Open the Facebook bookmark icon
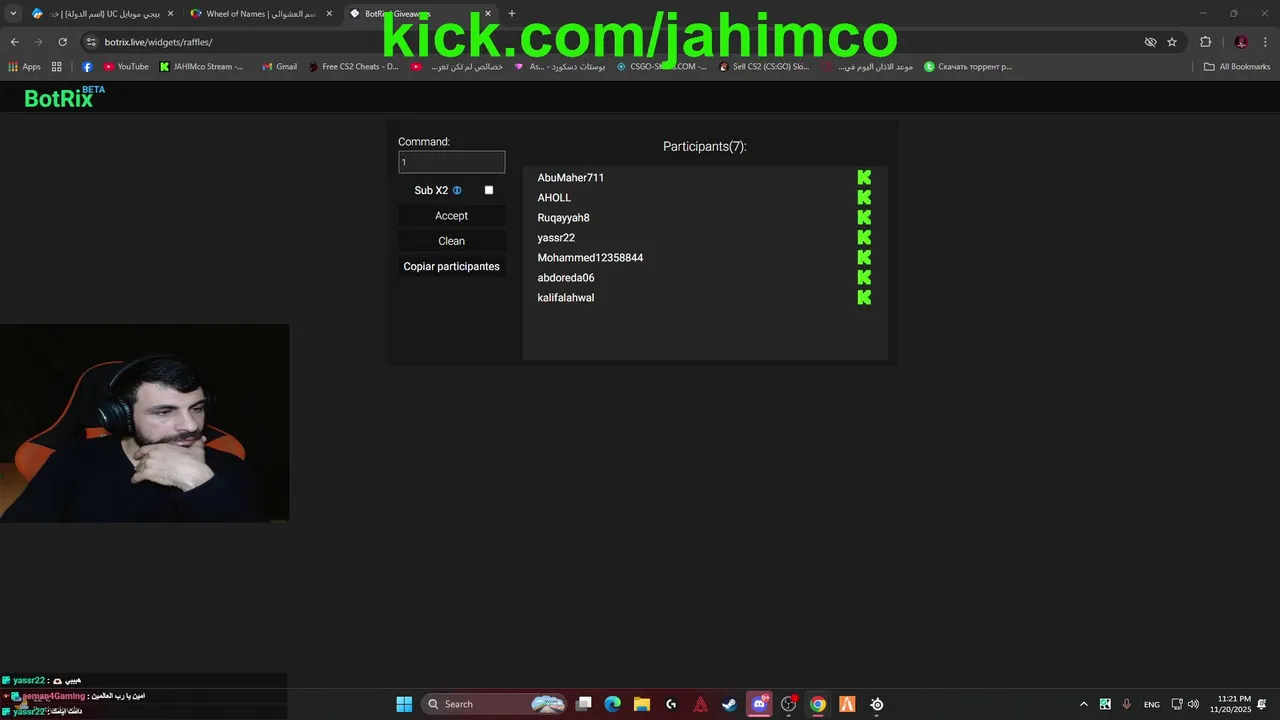The width and height of the screenshot is (1280, 720). [87, 67]
